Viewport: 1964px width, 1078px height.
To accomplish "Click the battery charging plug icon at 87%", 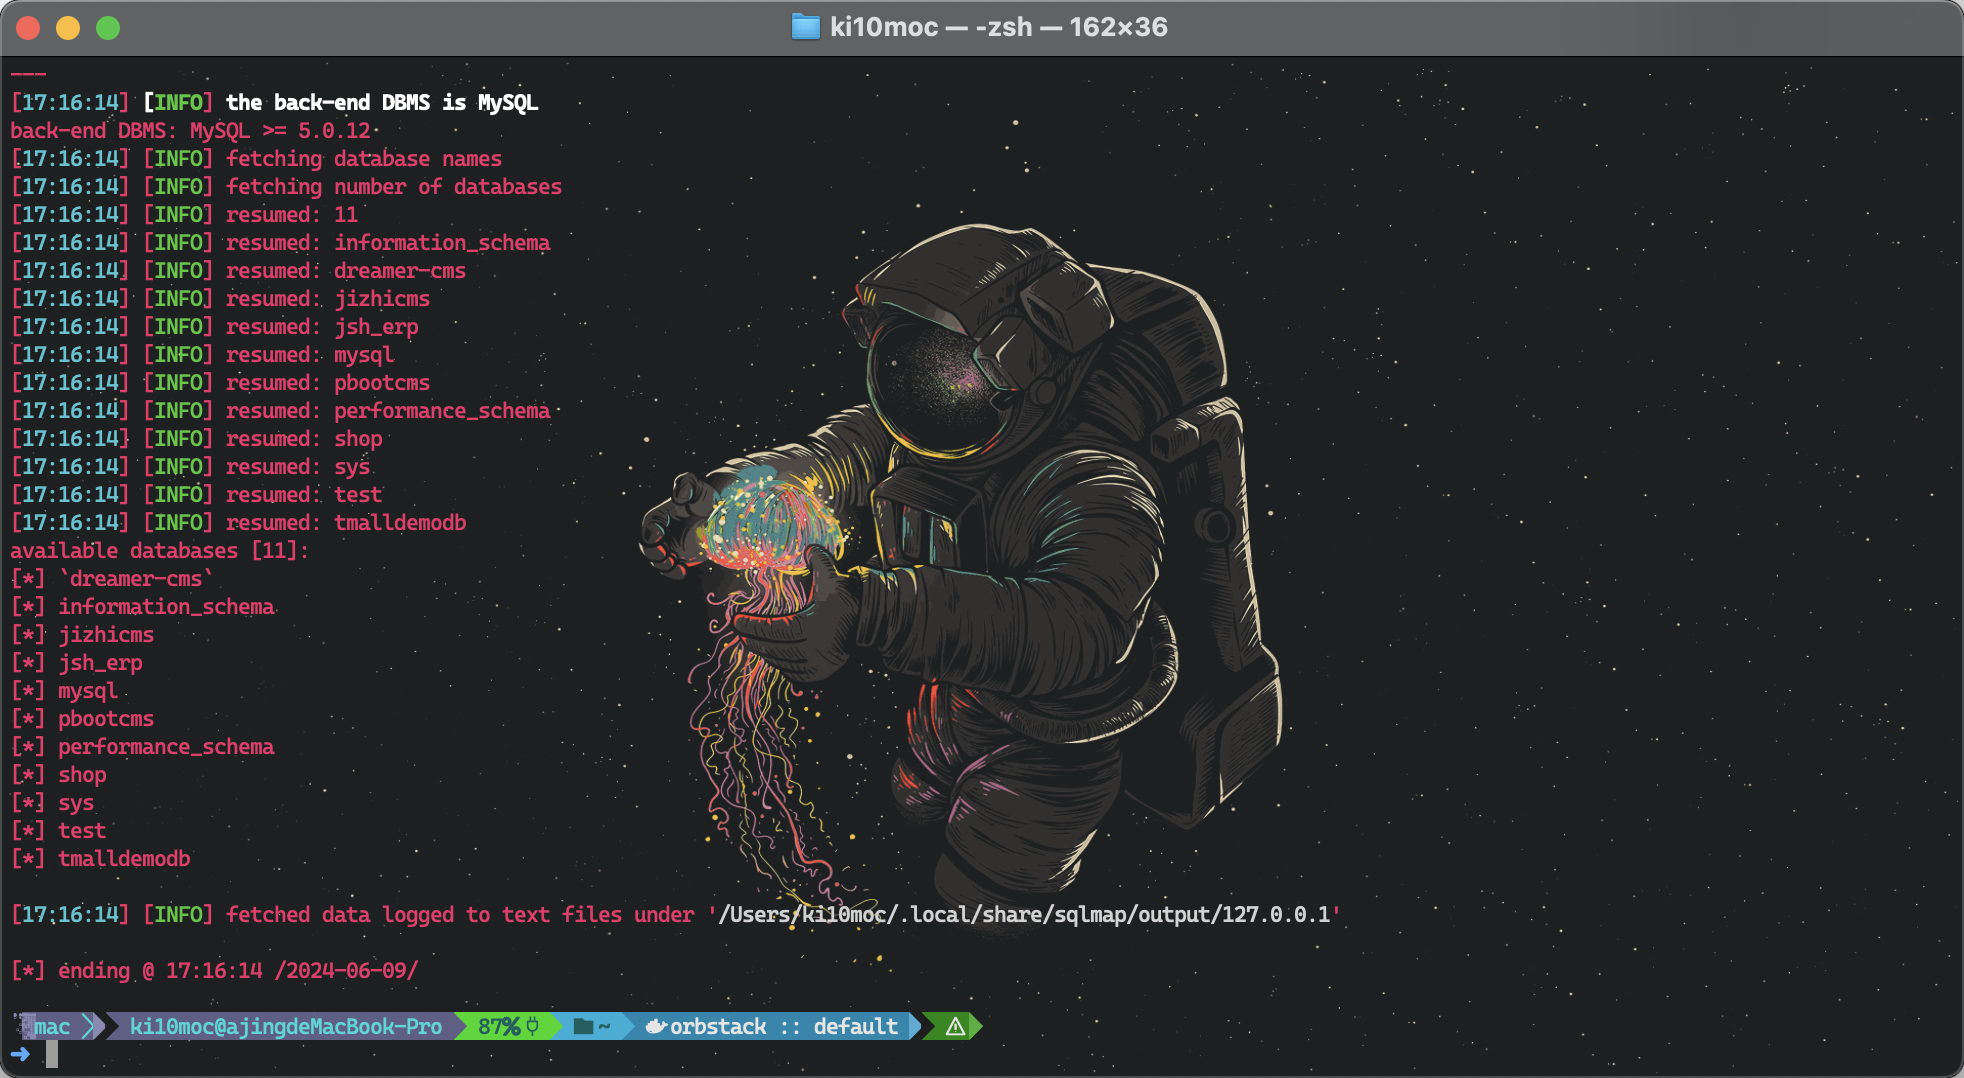I will pos(532,1026).
